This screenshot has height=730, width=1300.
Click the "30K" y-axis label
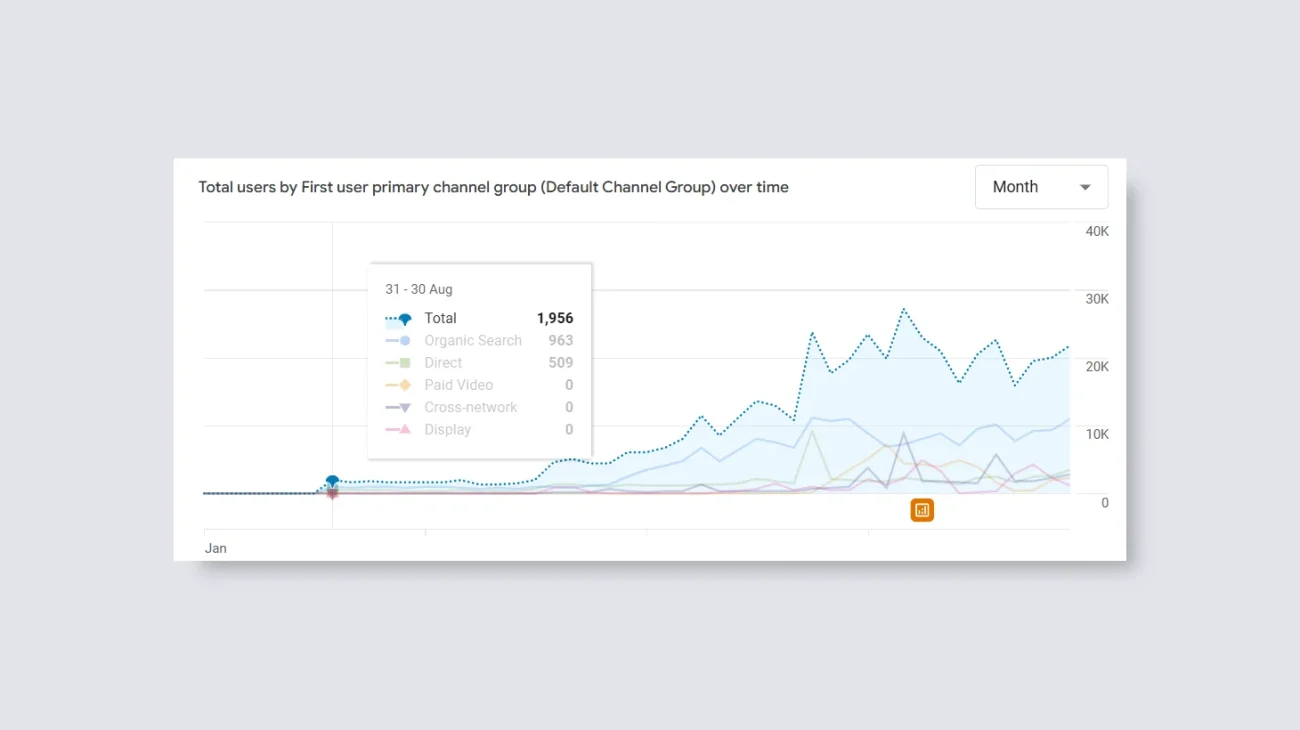point(1097,299)
